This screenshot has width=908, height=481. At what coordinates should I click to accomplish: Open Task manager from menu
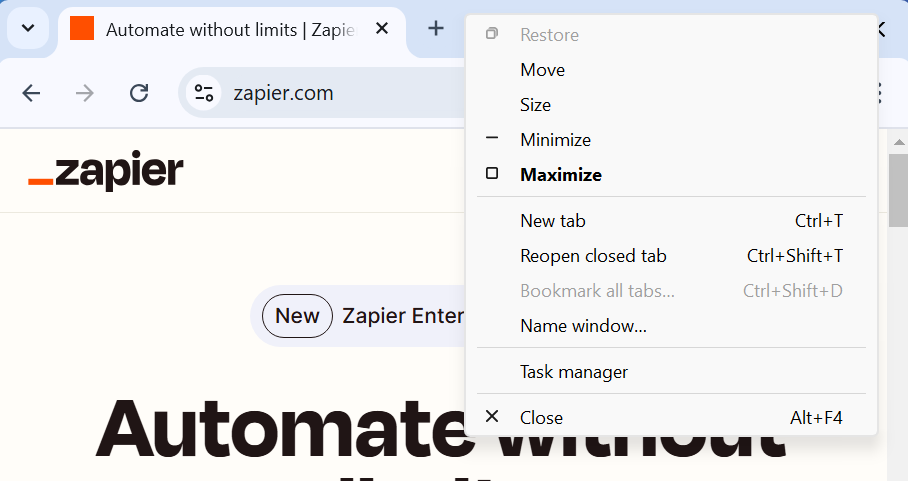(671, 372)
